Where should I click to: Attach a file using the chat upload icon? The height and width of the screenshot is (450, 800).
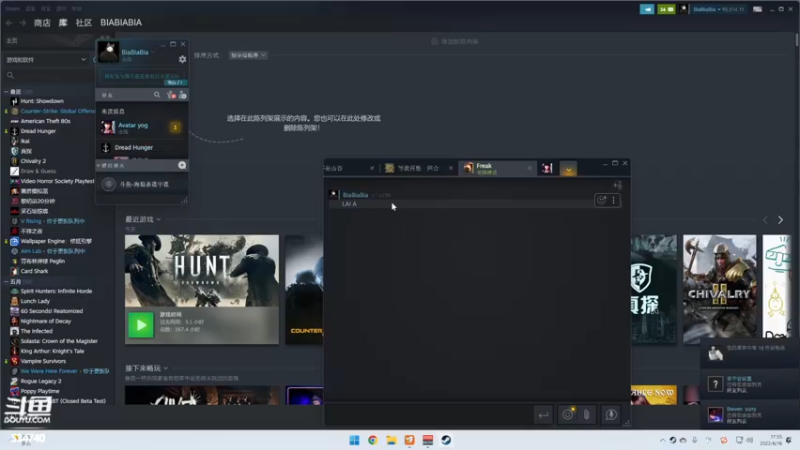click(x=587, y=415)
